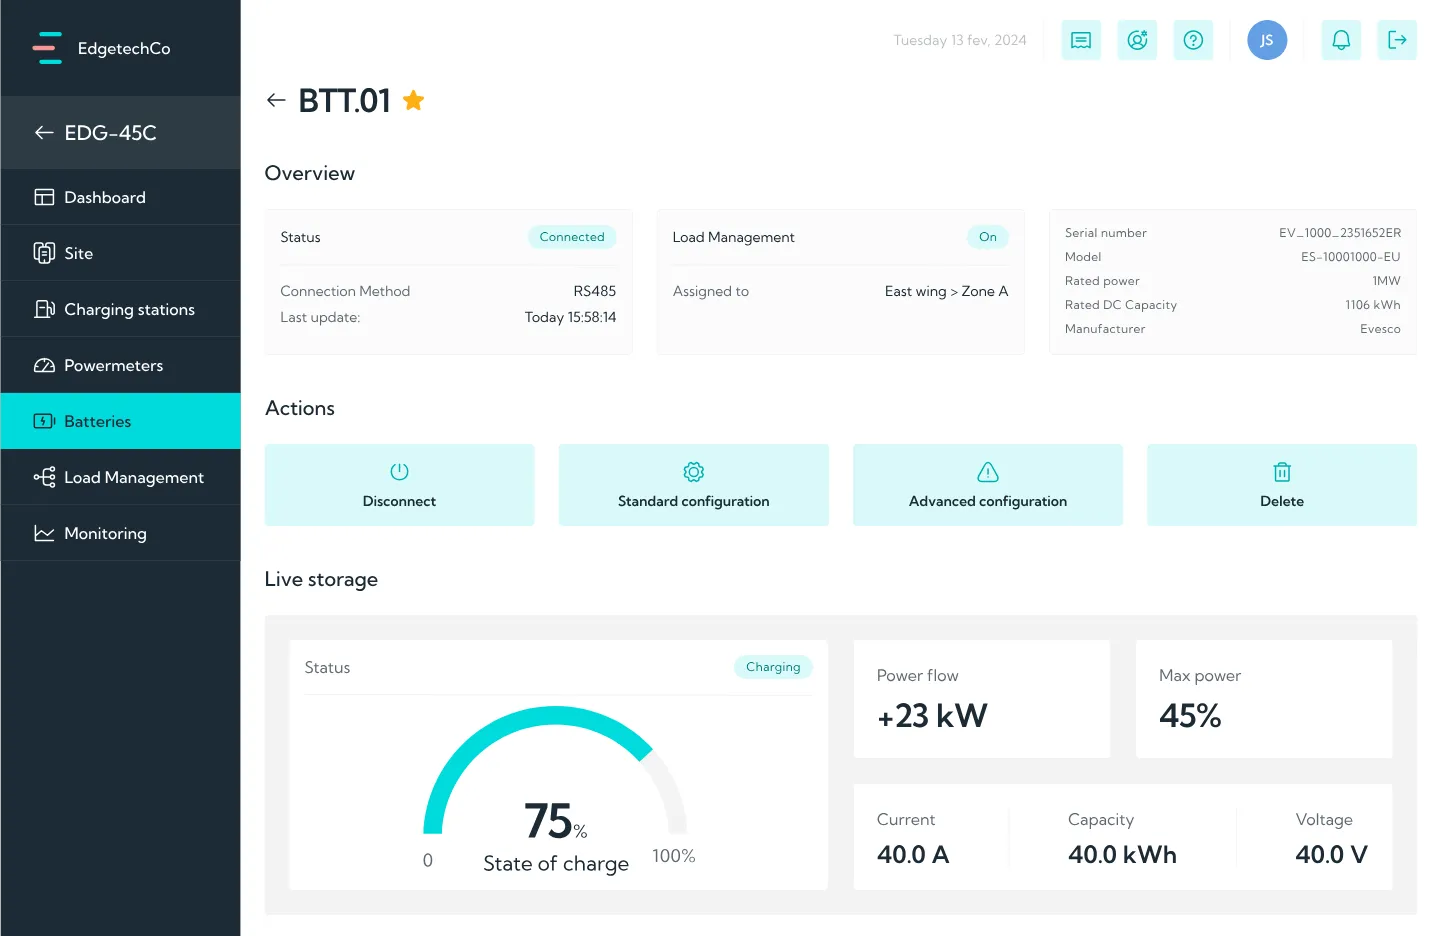This screenshot has width=1441, height=936.
Task: Click the Dashboard sidebar icon
Action: tap(44, 197)
